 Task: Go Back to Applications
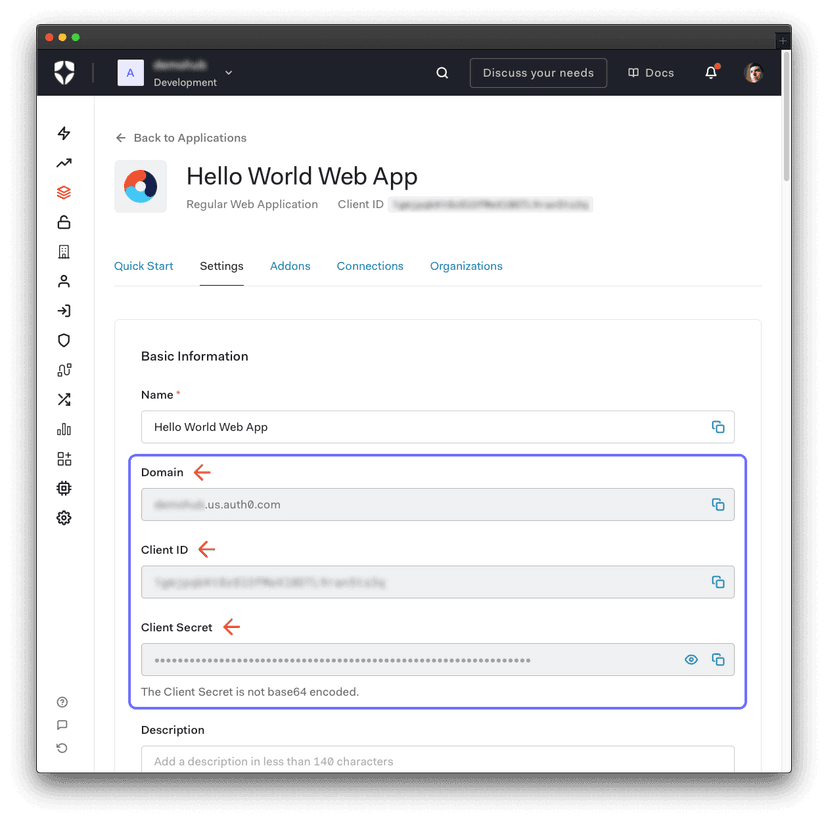(180, 137)
